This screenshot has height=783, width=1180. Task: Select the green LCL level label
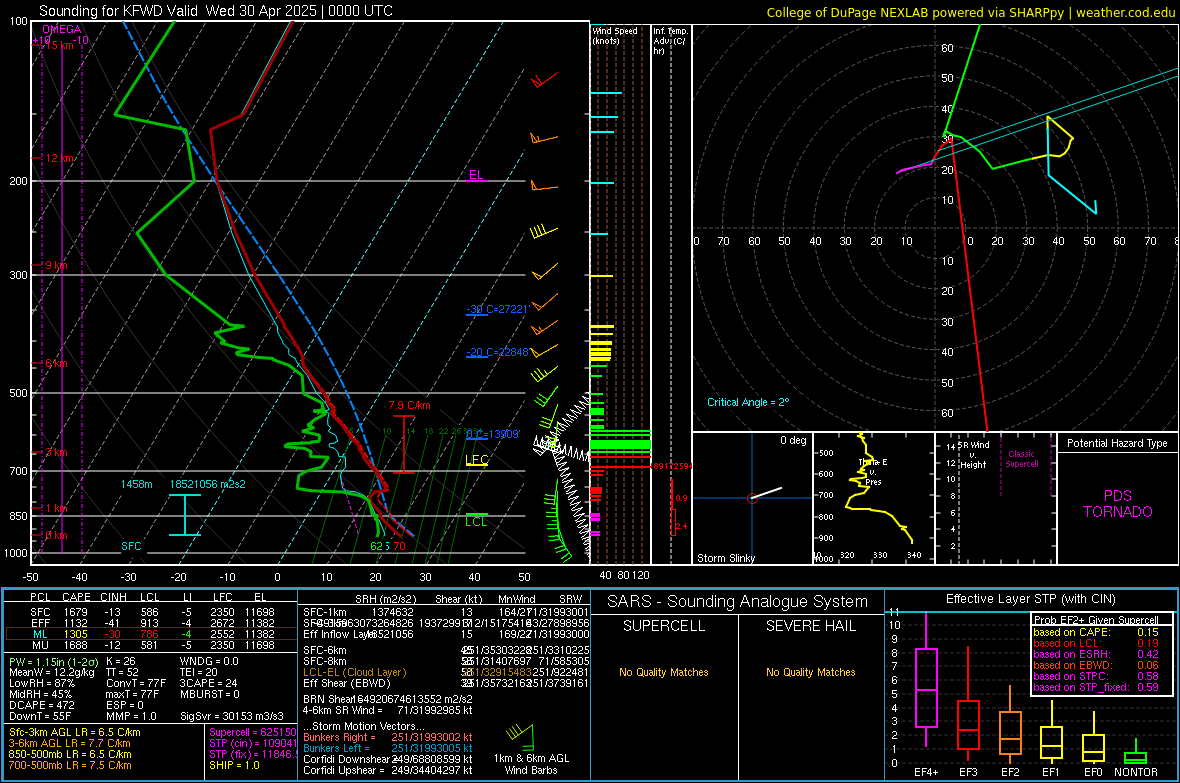(476, 521)
